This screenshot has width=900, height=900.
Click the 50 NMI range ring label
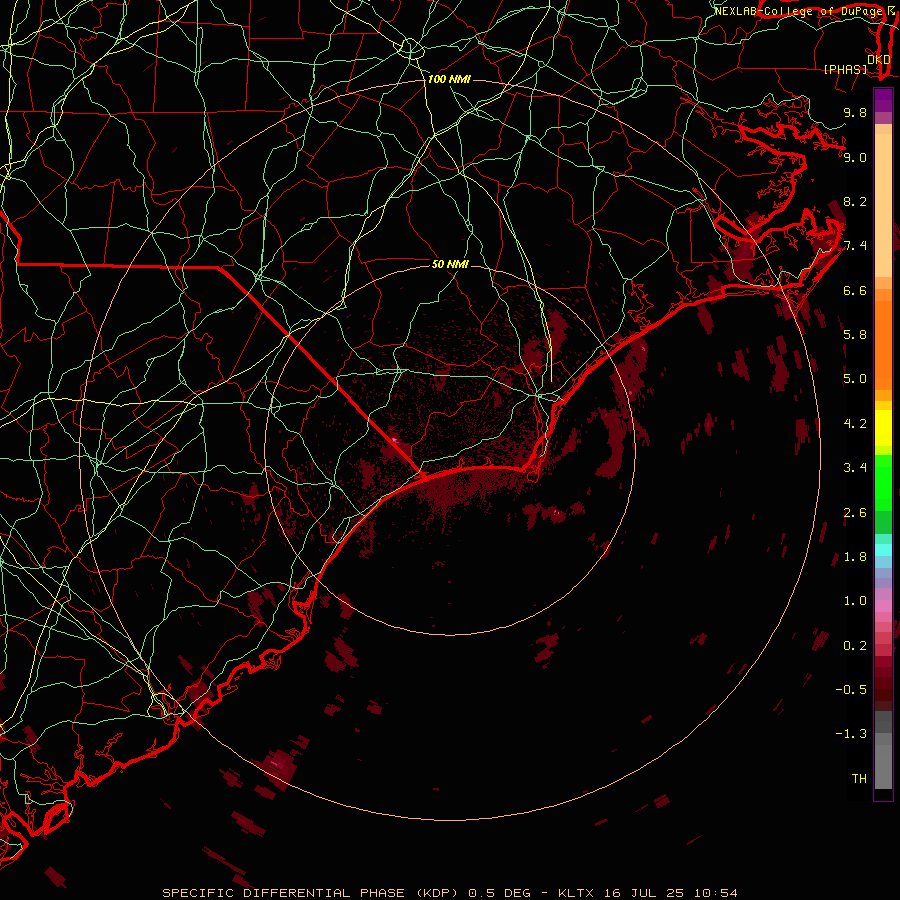coord(450,264)
